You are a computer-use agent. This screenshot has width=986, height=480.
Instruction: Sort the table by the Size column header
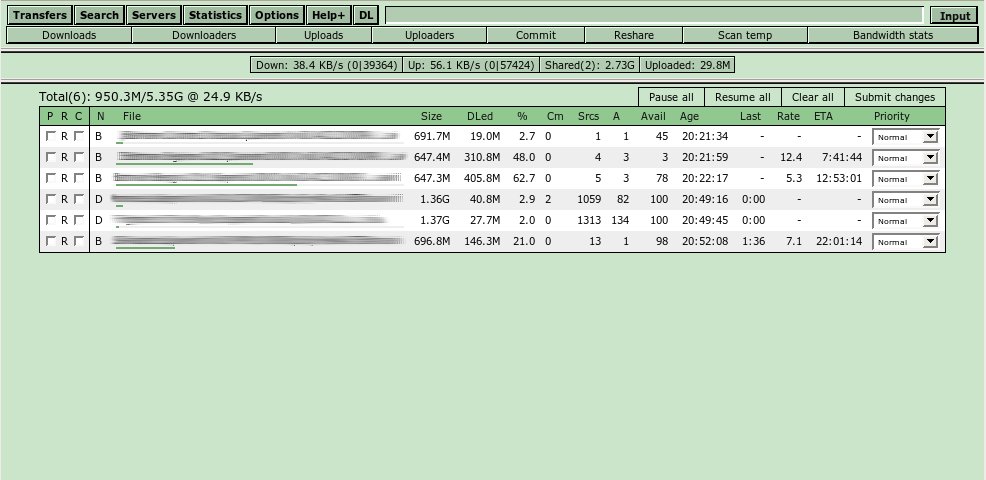(431, 116)
